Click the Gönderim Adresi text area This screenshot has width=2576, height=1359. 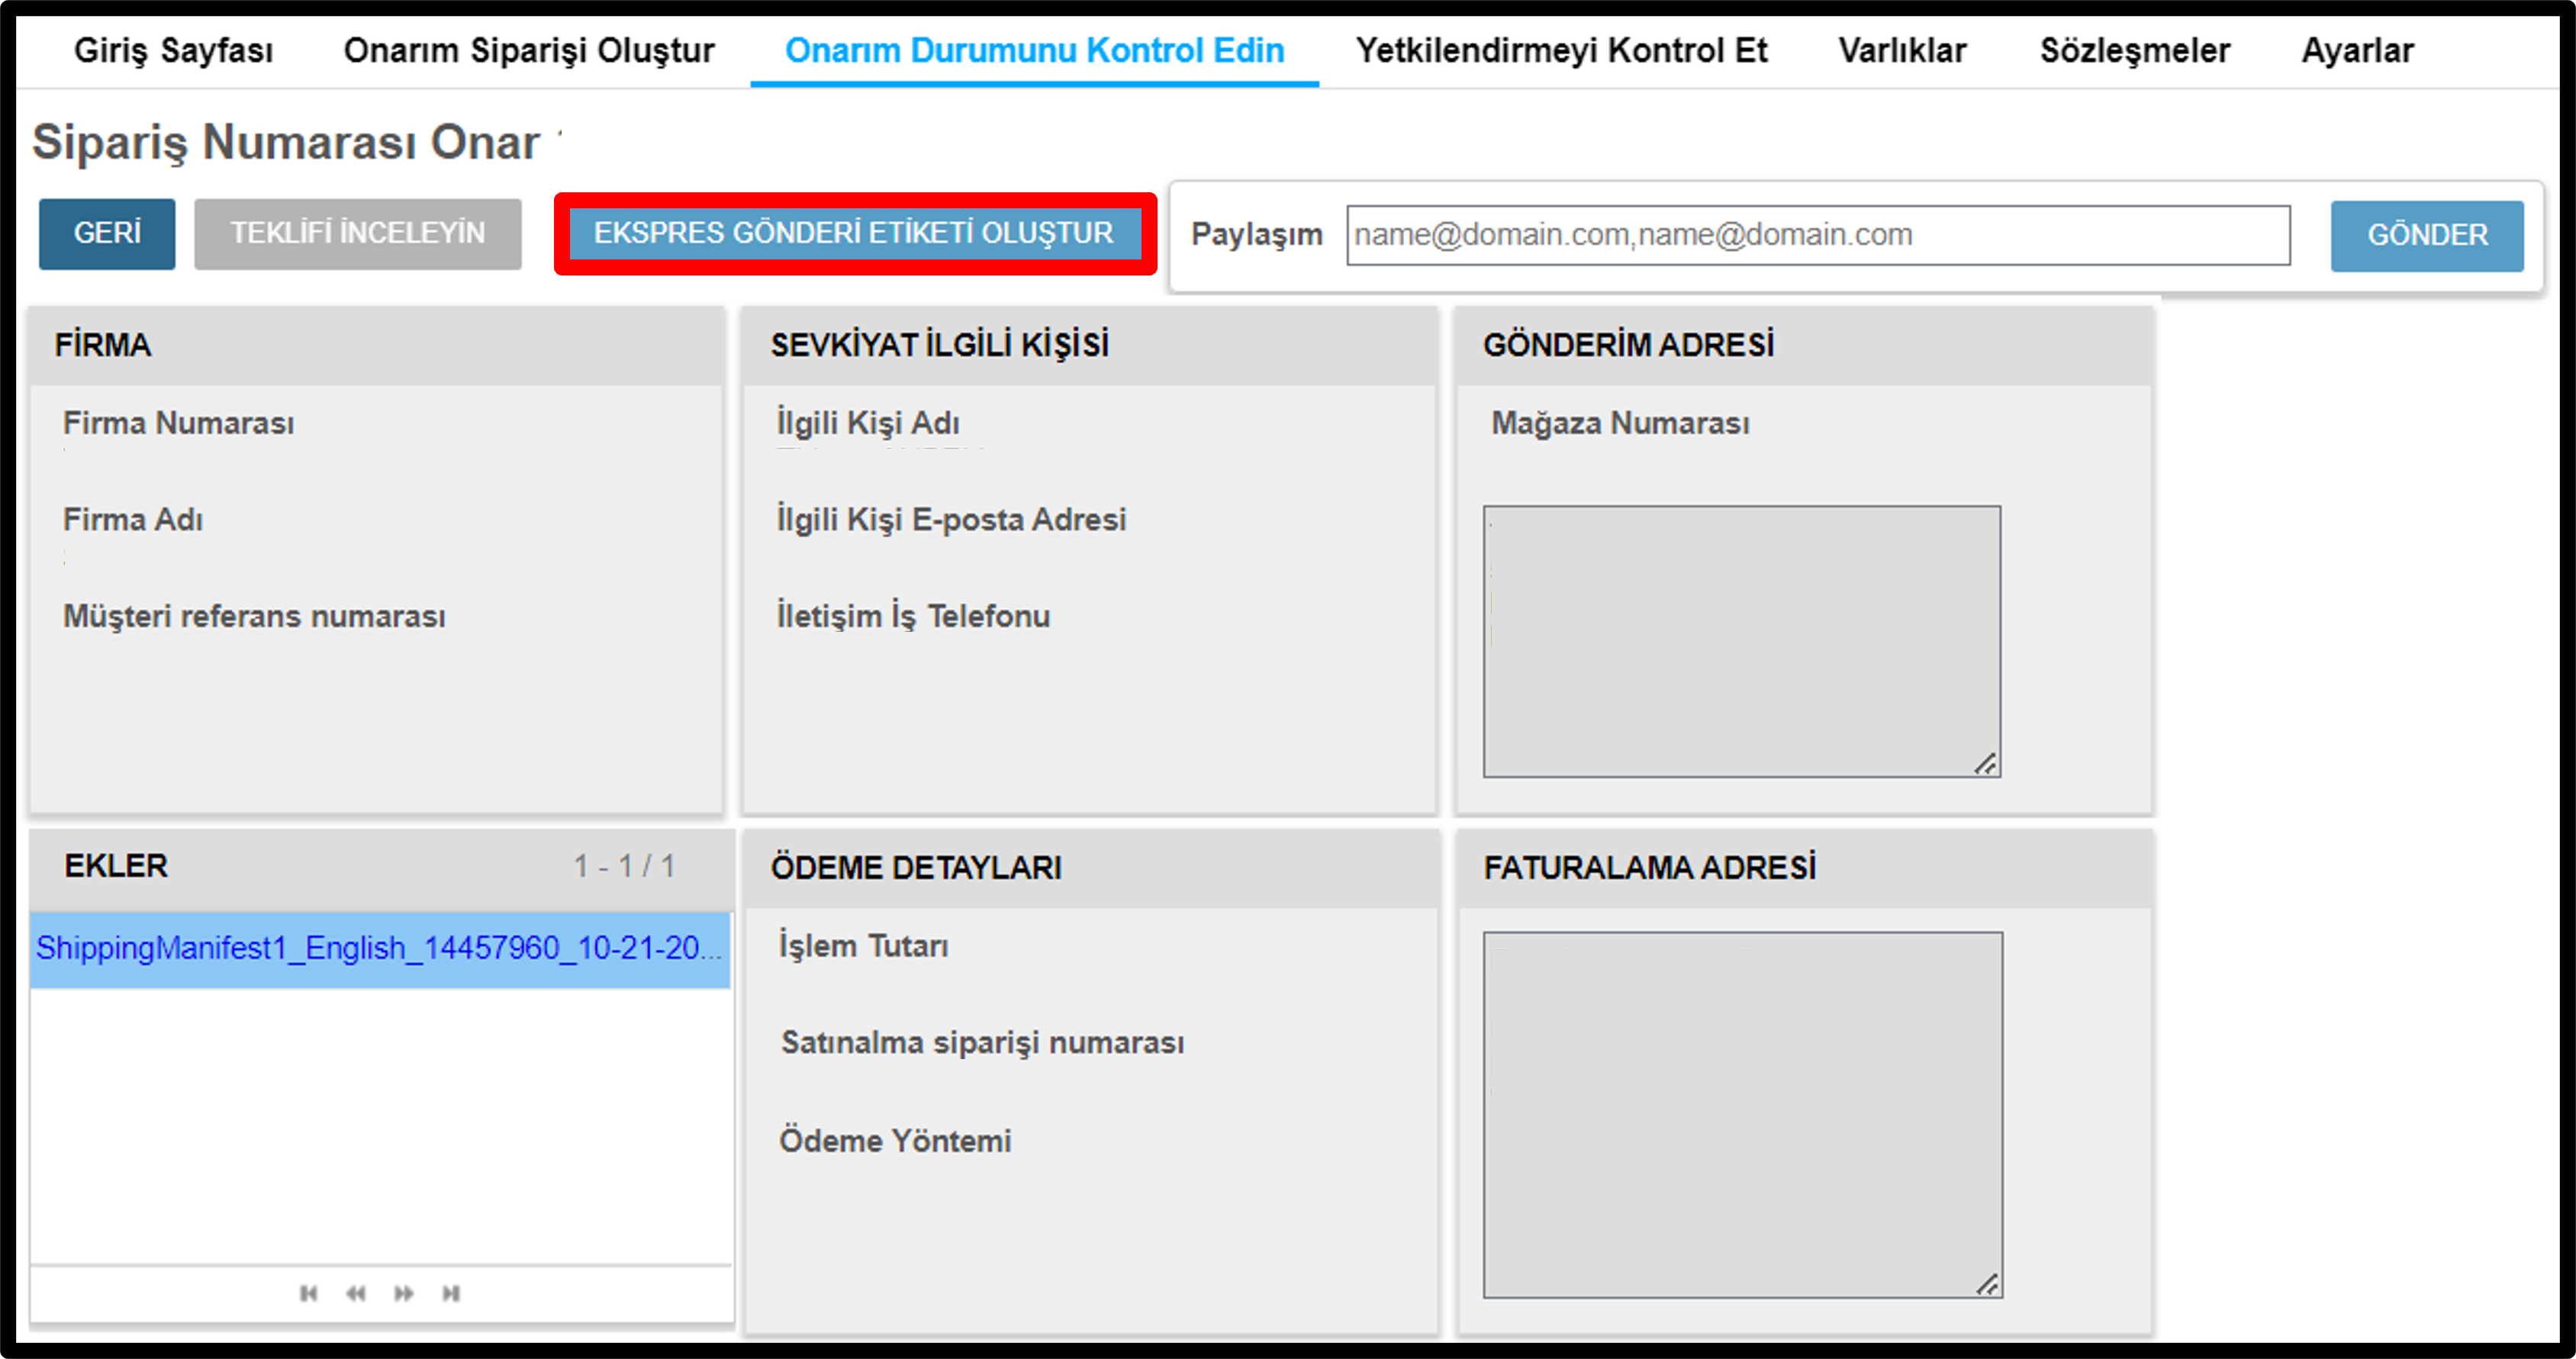(1742, 641)
